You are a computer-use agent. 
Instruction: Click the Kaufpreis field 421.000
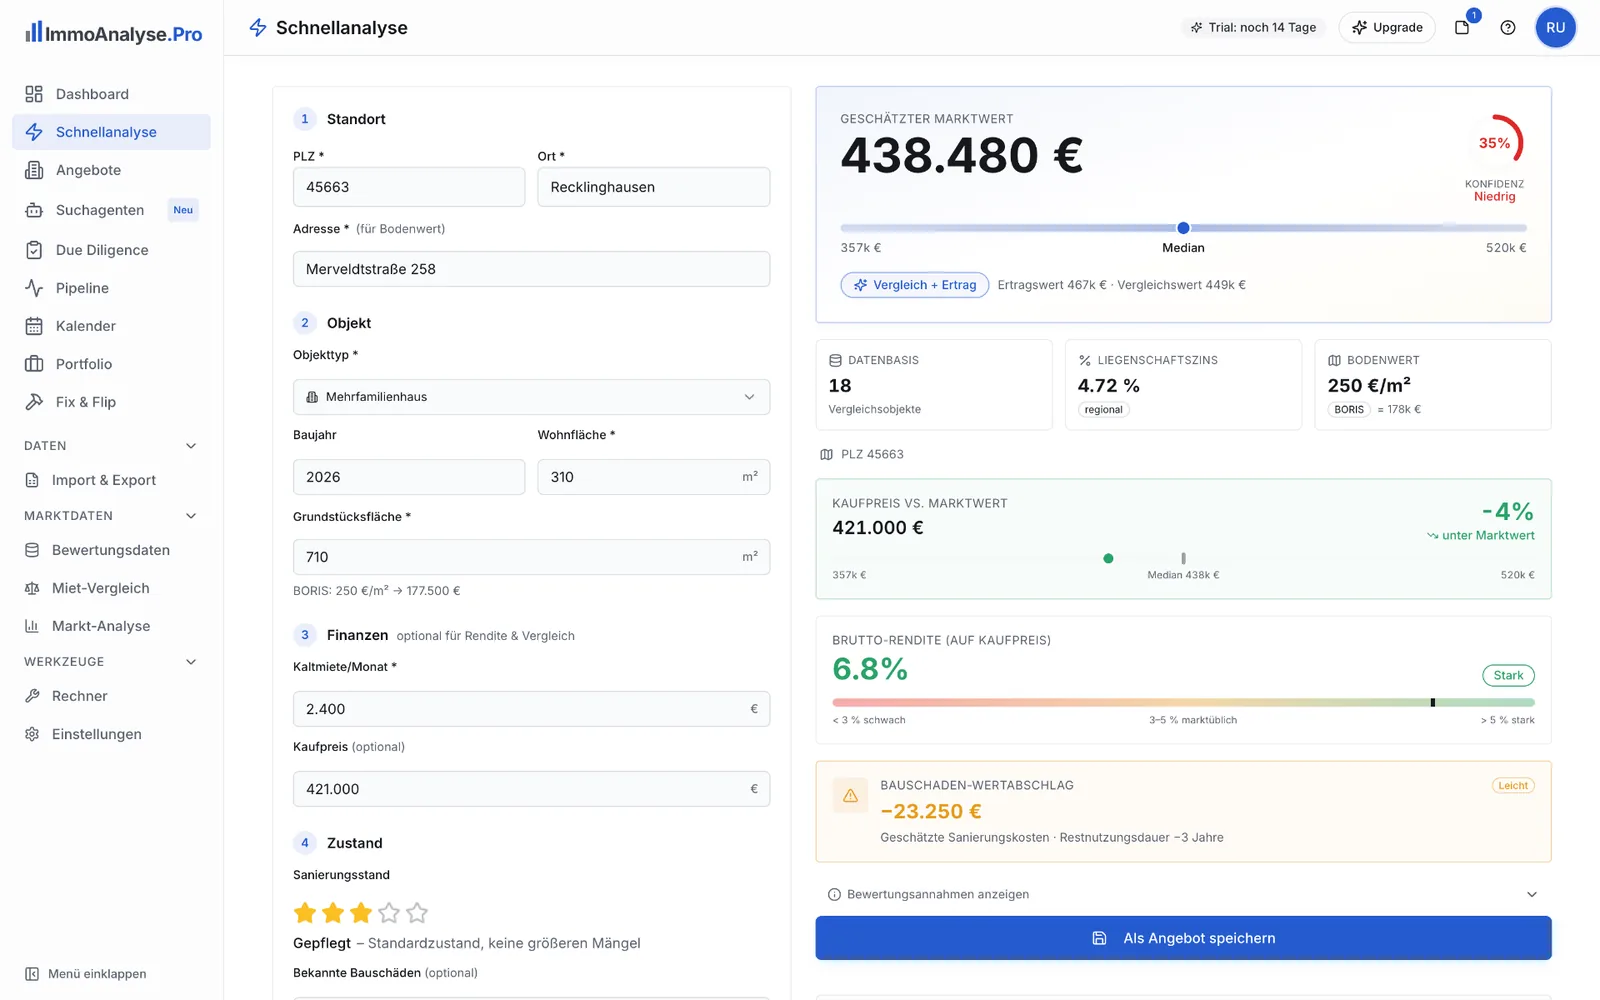pos(531,789)
